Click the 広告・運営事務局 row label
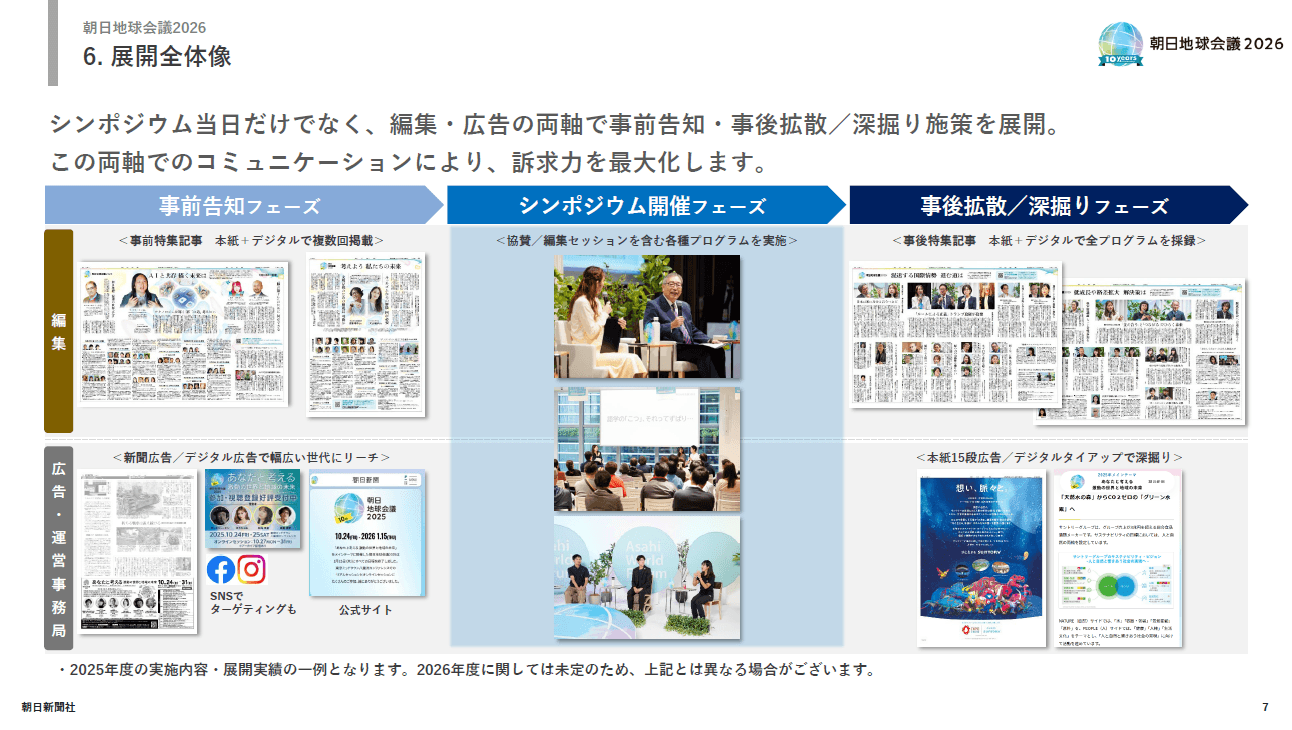Viewport: 1292px width, 730px height. [x=59, y=548]
